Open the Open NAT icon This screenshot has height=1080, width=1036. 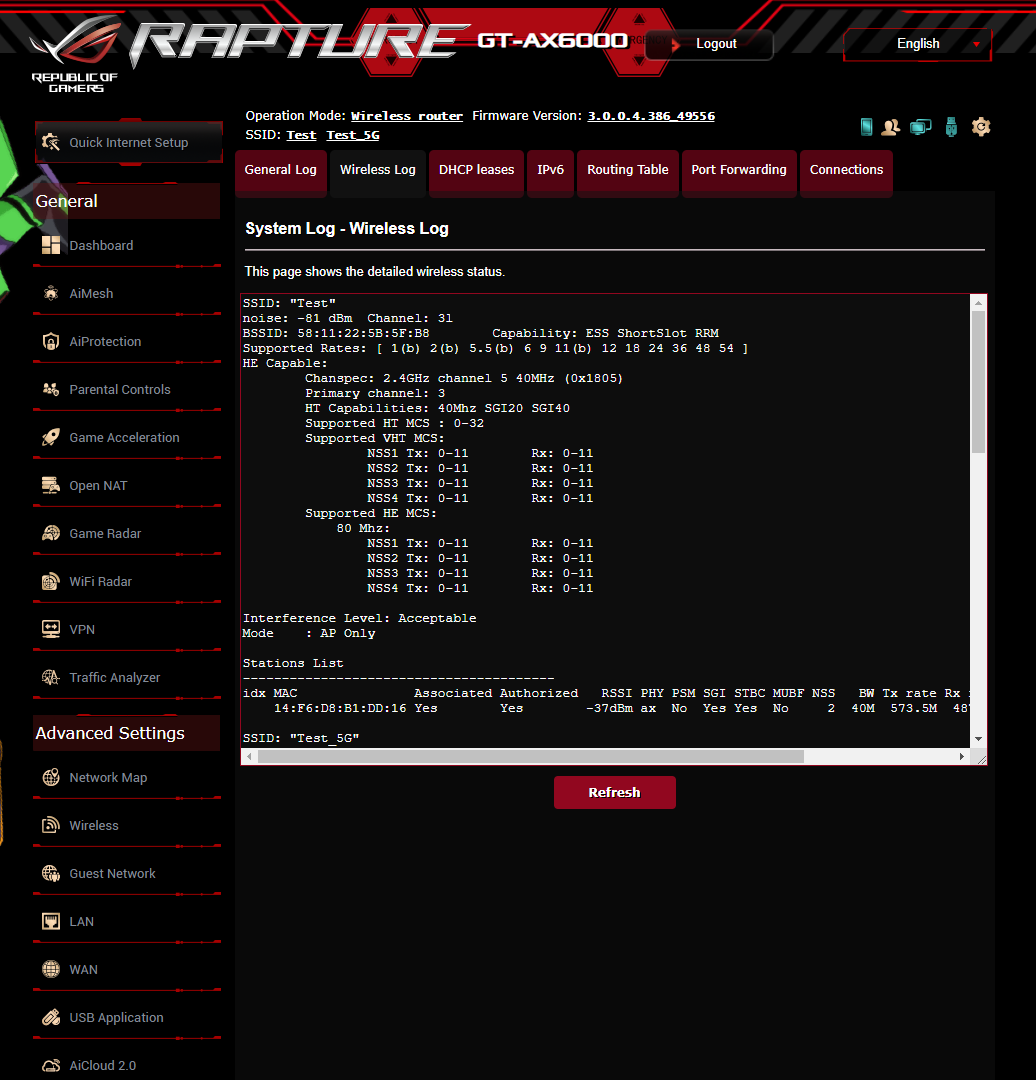point(51,486)
